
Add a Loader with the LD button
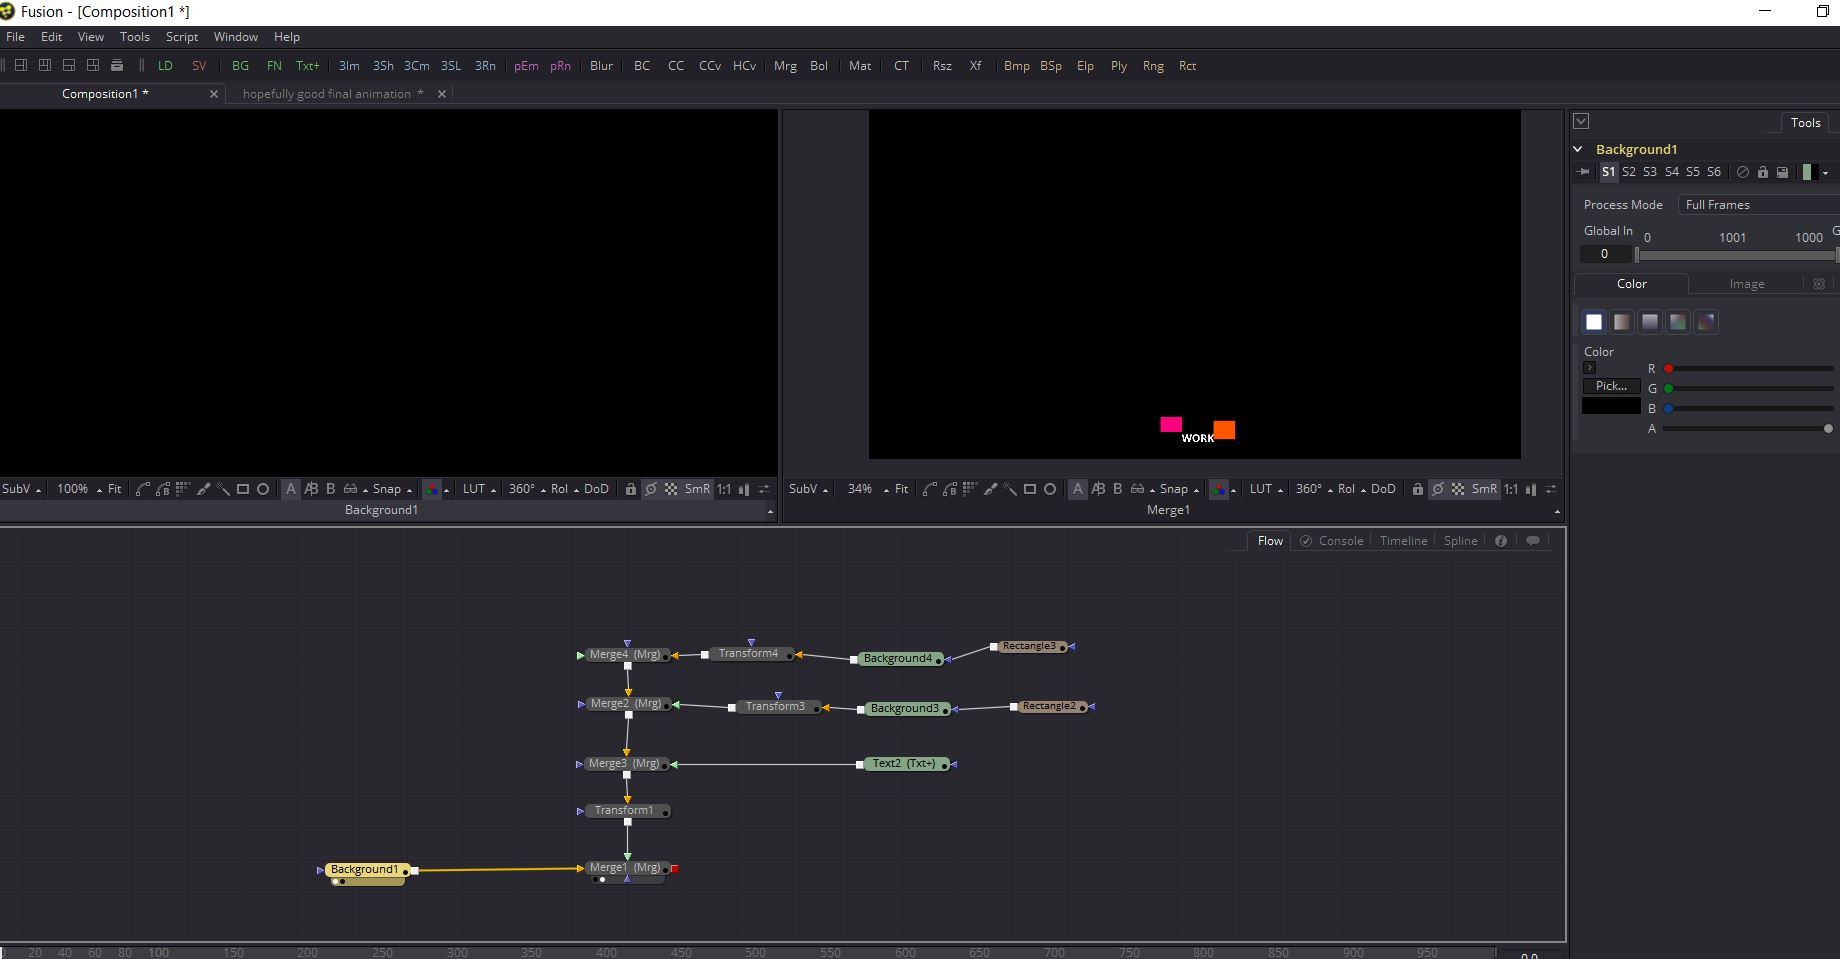pos(165,66)
